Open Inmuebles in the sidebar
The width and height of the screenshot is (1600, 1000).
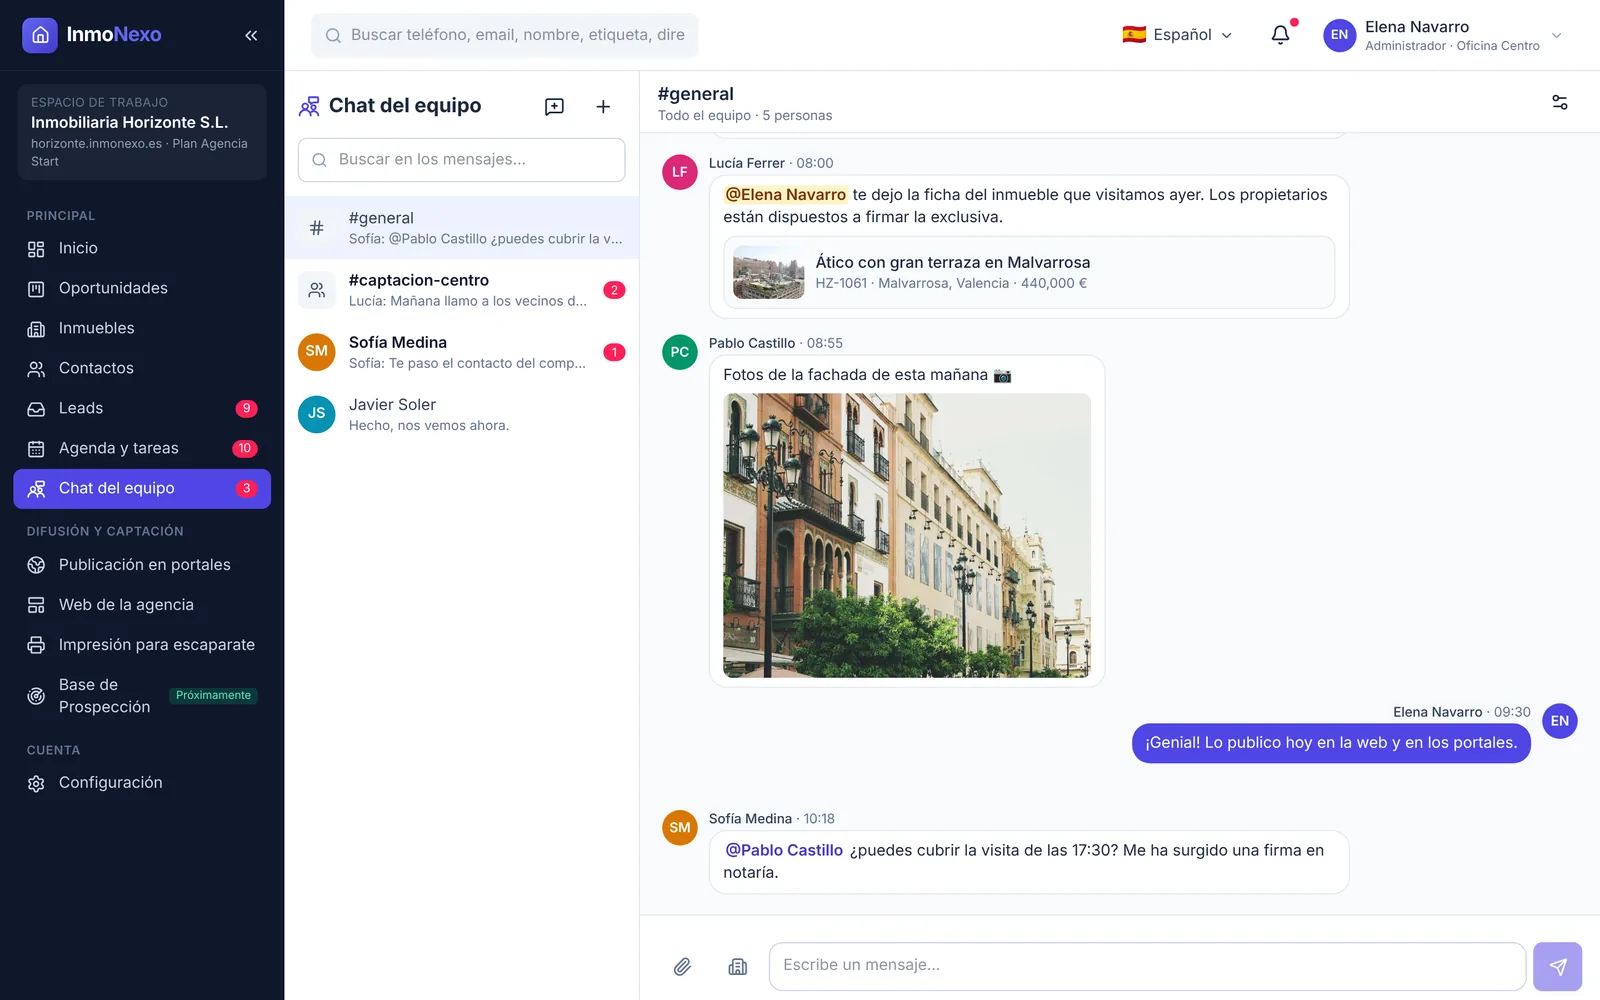pyautogui.click(x=142, y=328)
